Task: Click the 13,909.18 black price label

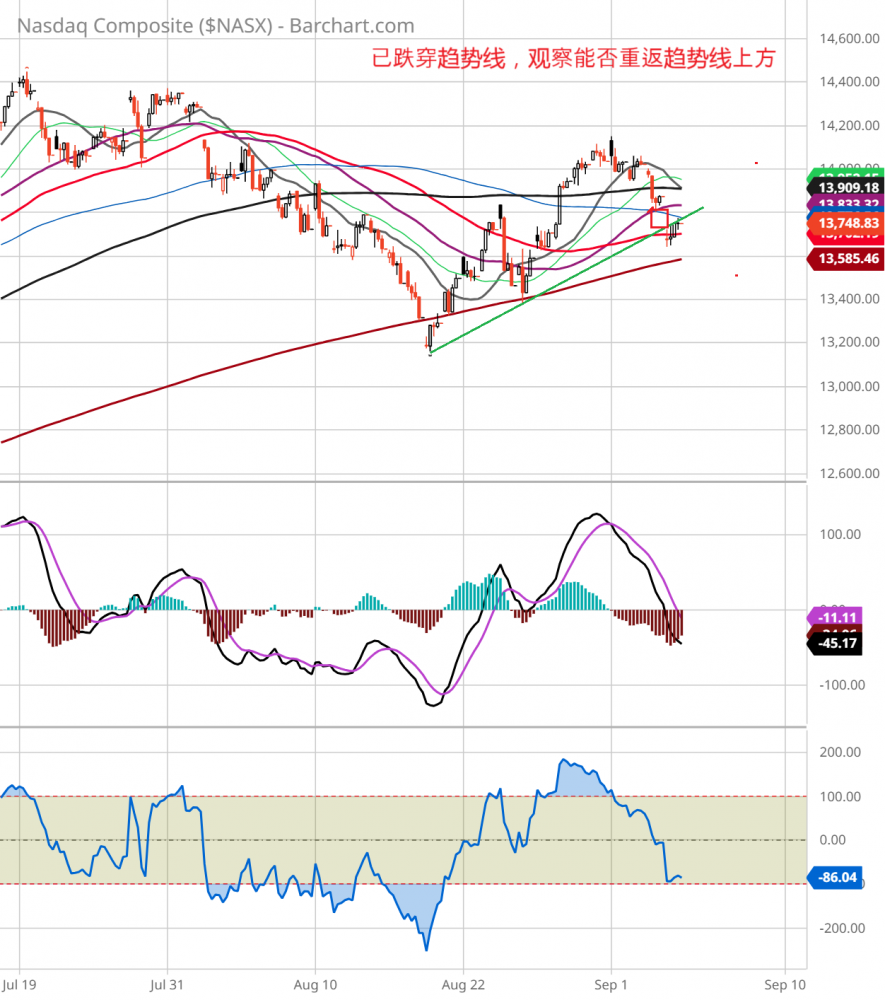Action: pyautogui.click(x=848, y=187)
